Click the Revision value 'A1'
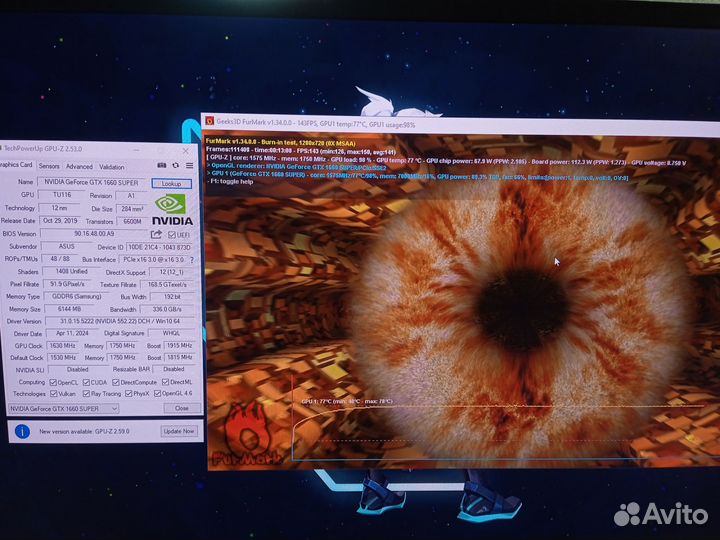Image resolution: width=720 pixels, height=540 pixels. (131, 196)
